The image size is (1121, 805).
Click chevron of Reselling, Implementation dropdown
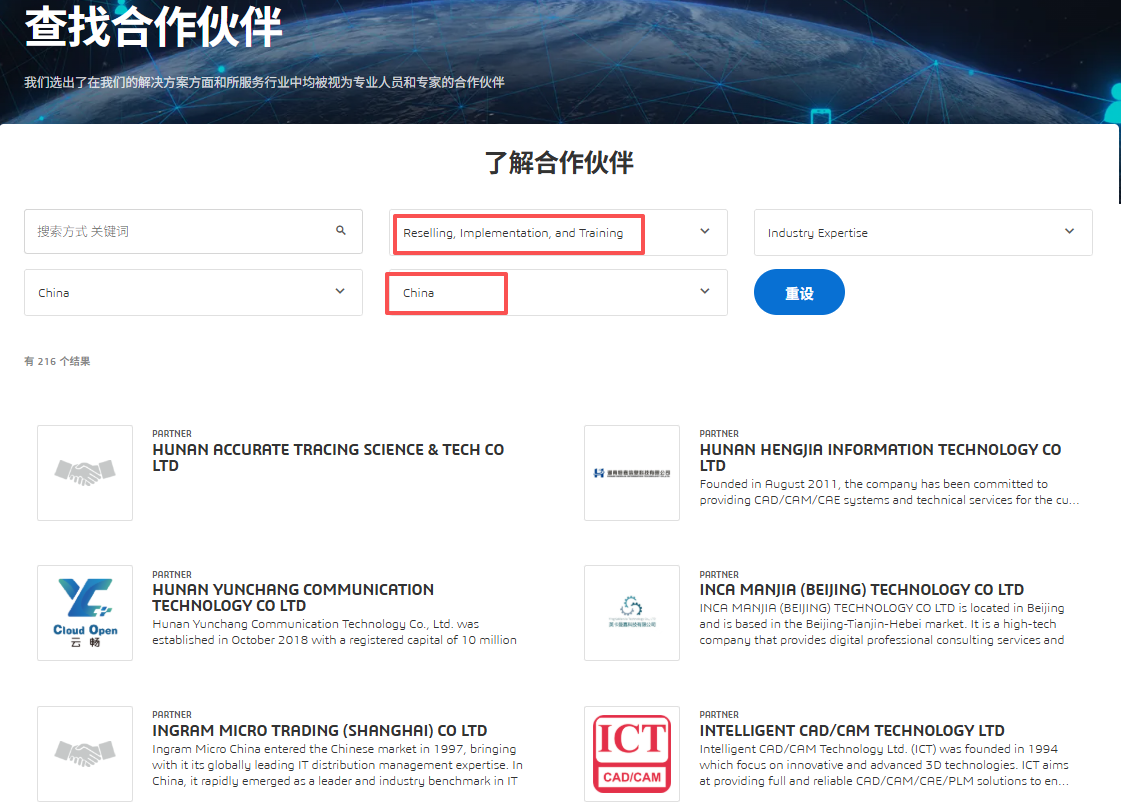click(x=705, y=231)
